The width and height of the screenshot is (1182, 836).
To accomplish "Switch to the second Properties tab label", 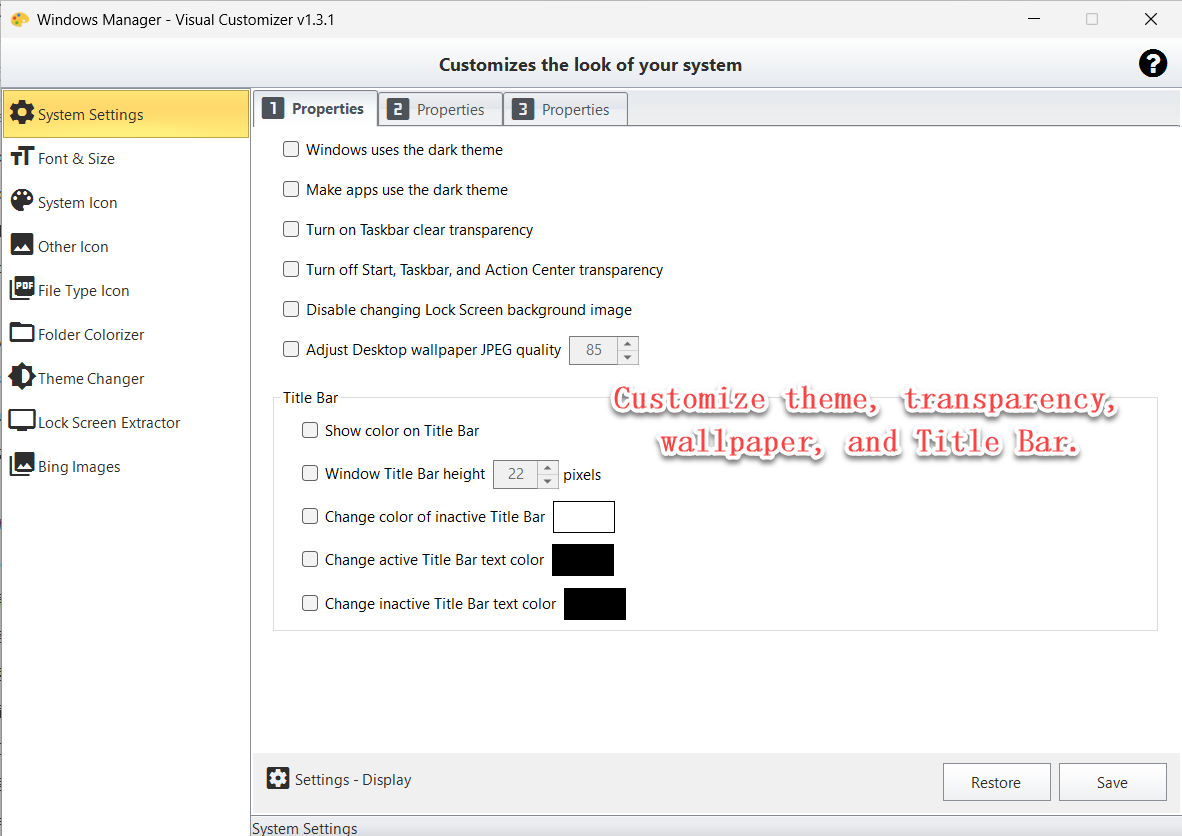I will tap(451, 110).
